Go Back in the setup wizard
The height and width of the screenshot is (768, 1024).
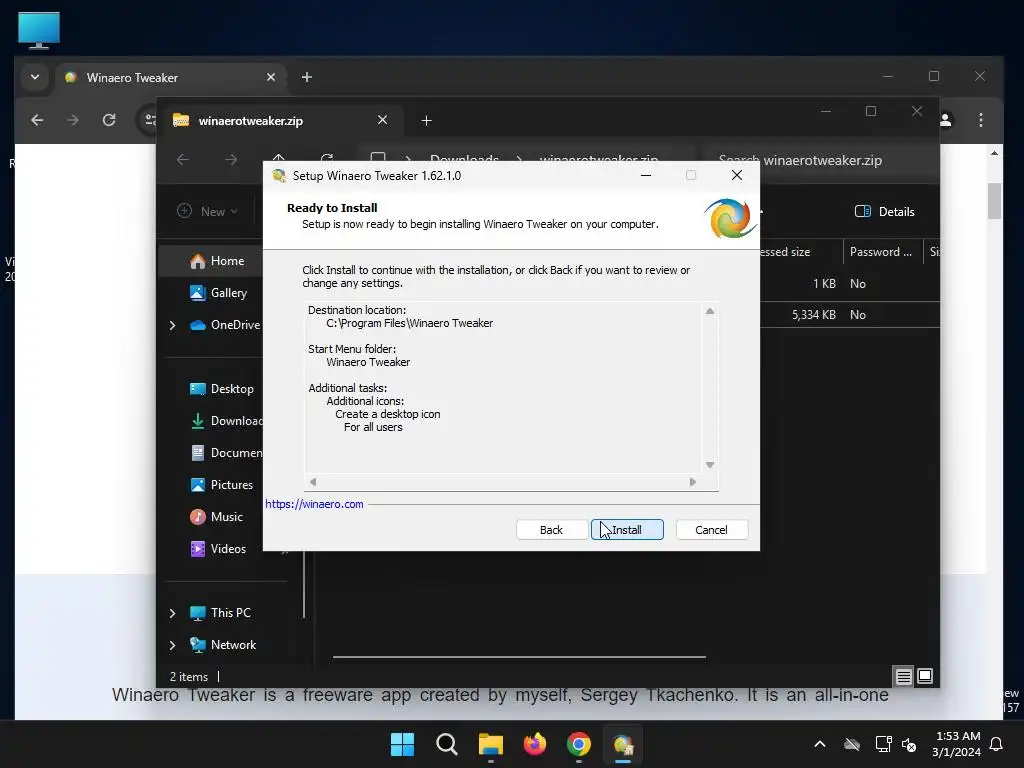(x=551, y=530)
